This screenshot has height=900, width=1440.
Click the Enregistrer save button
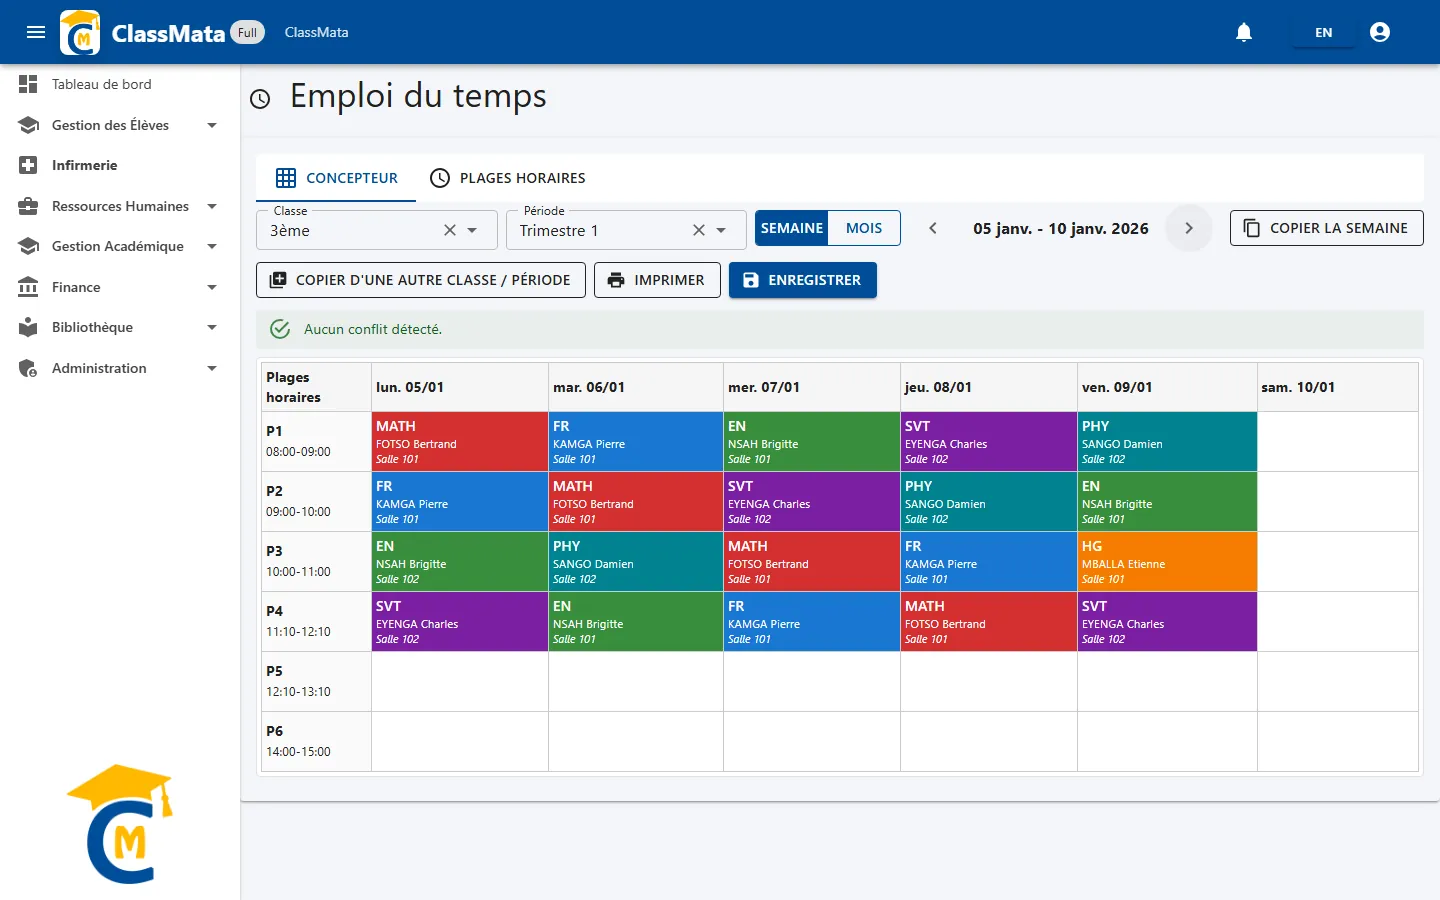(802, 280)
